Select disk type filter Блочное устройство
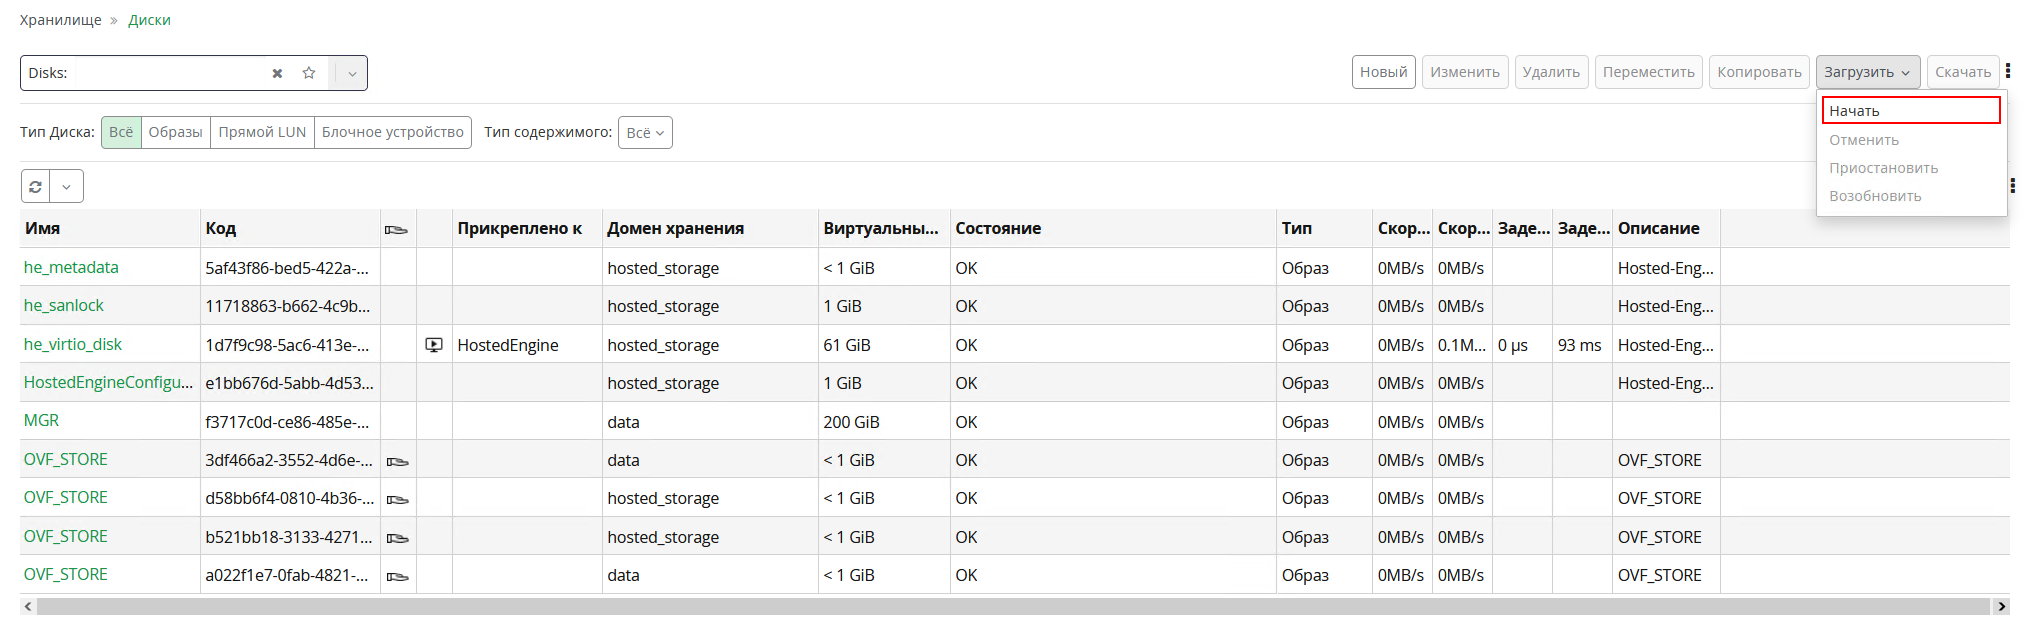The height and width of the screenshot is (629, 2026). pos(393,132)
